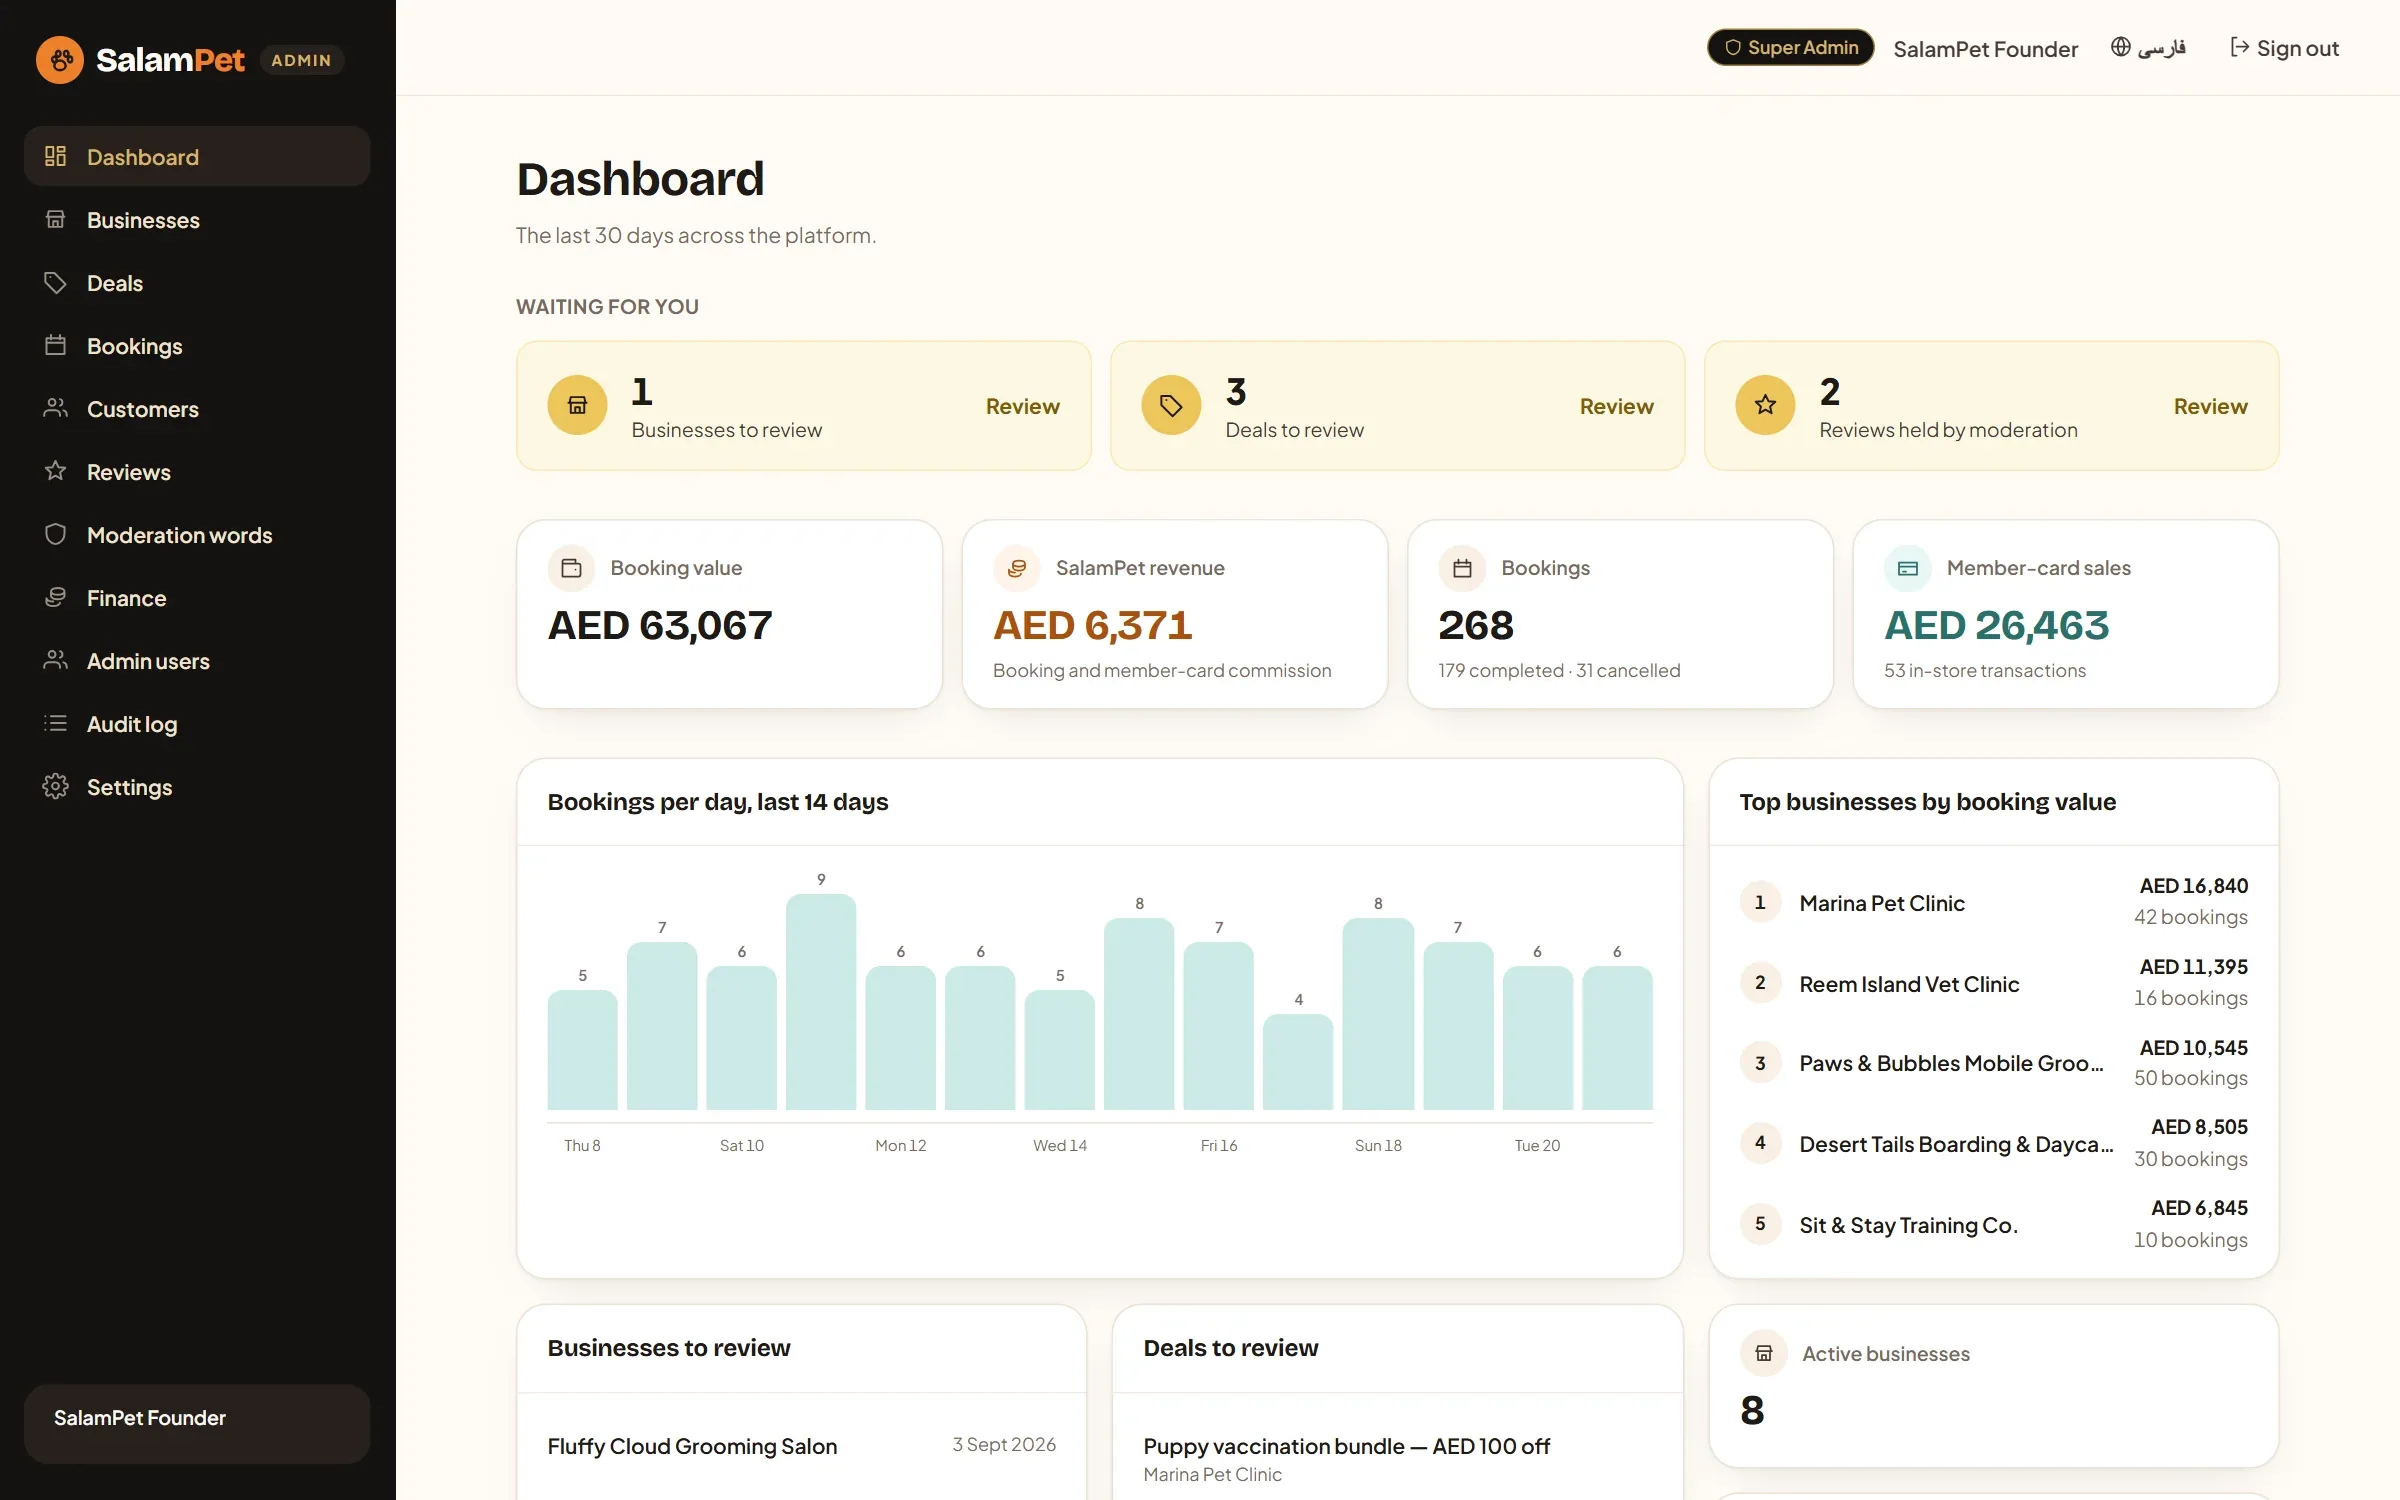Select Reem Island Vet Clinic row
The image size is (2400, 1500).
[1993, 983]
